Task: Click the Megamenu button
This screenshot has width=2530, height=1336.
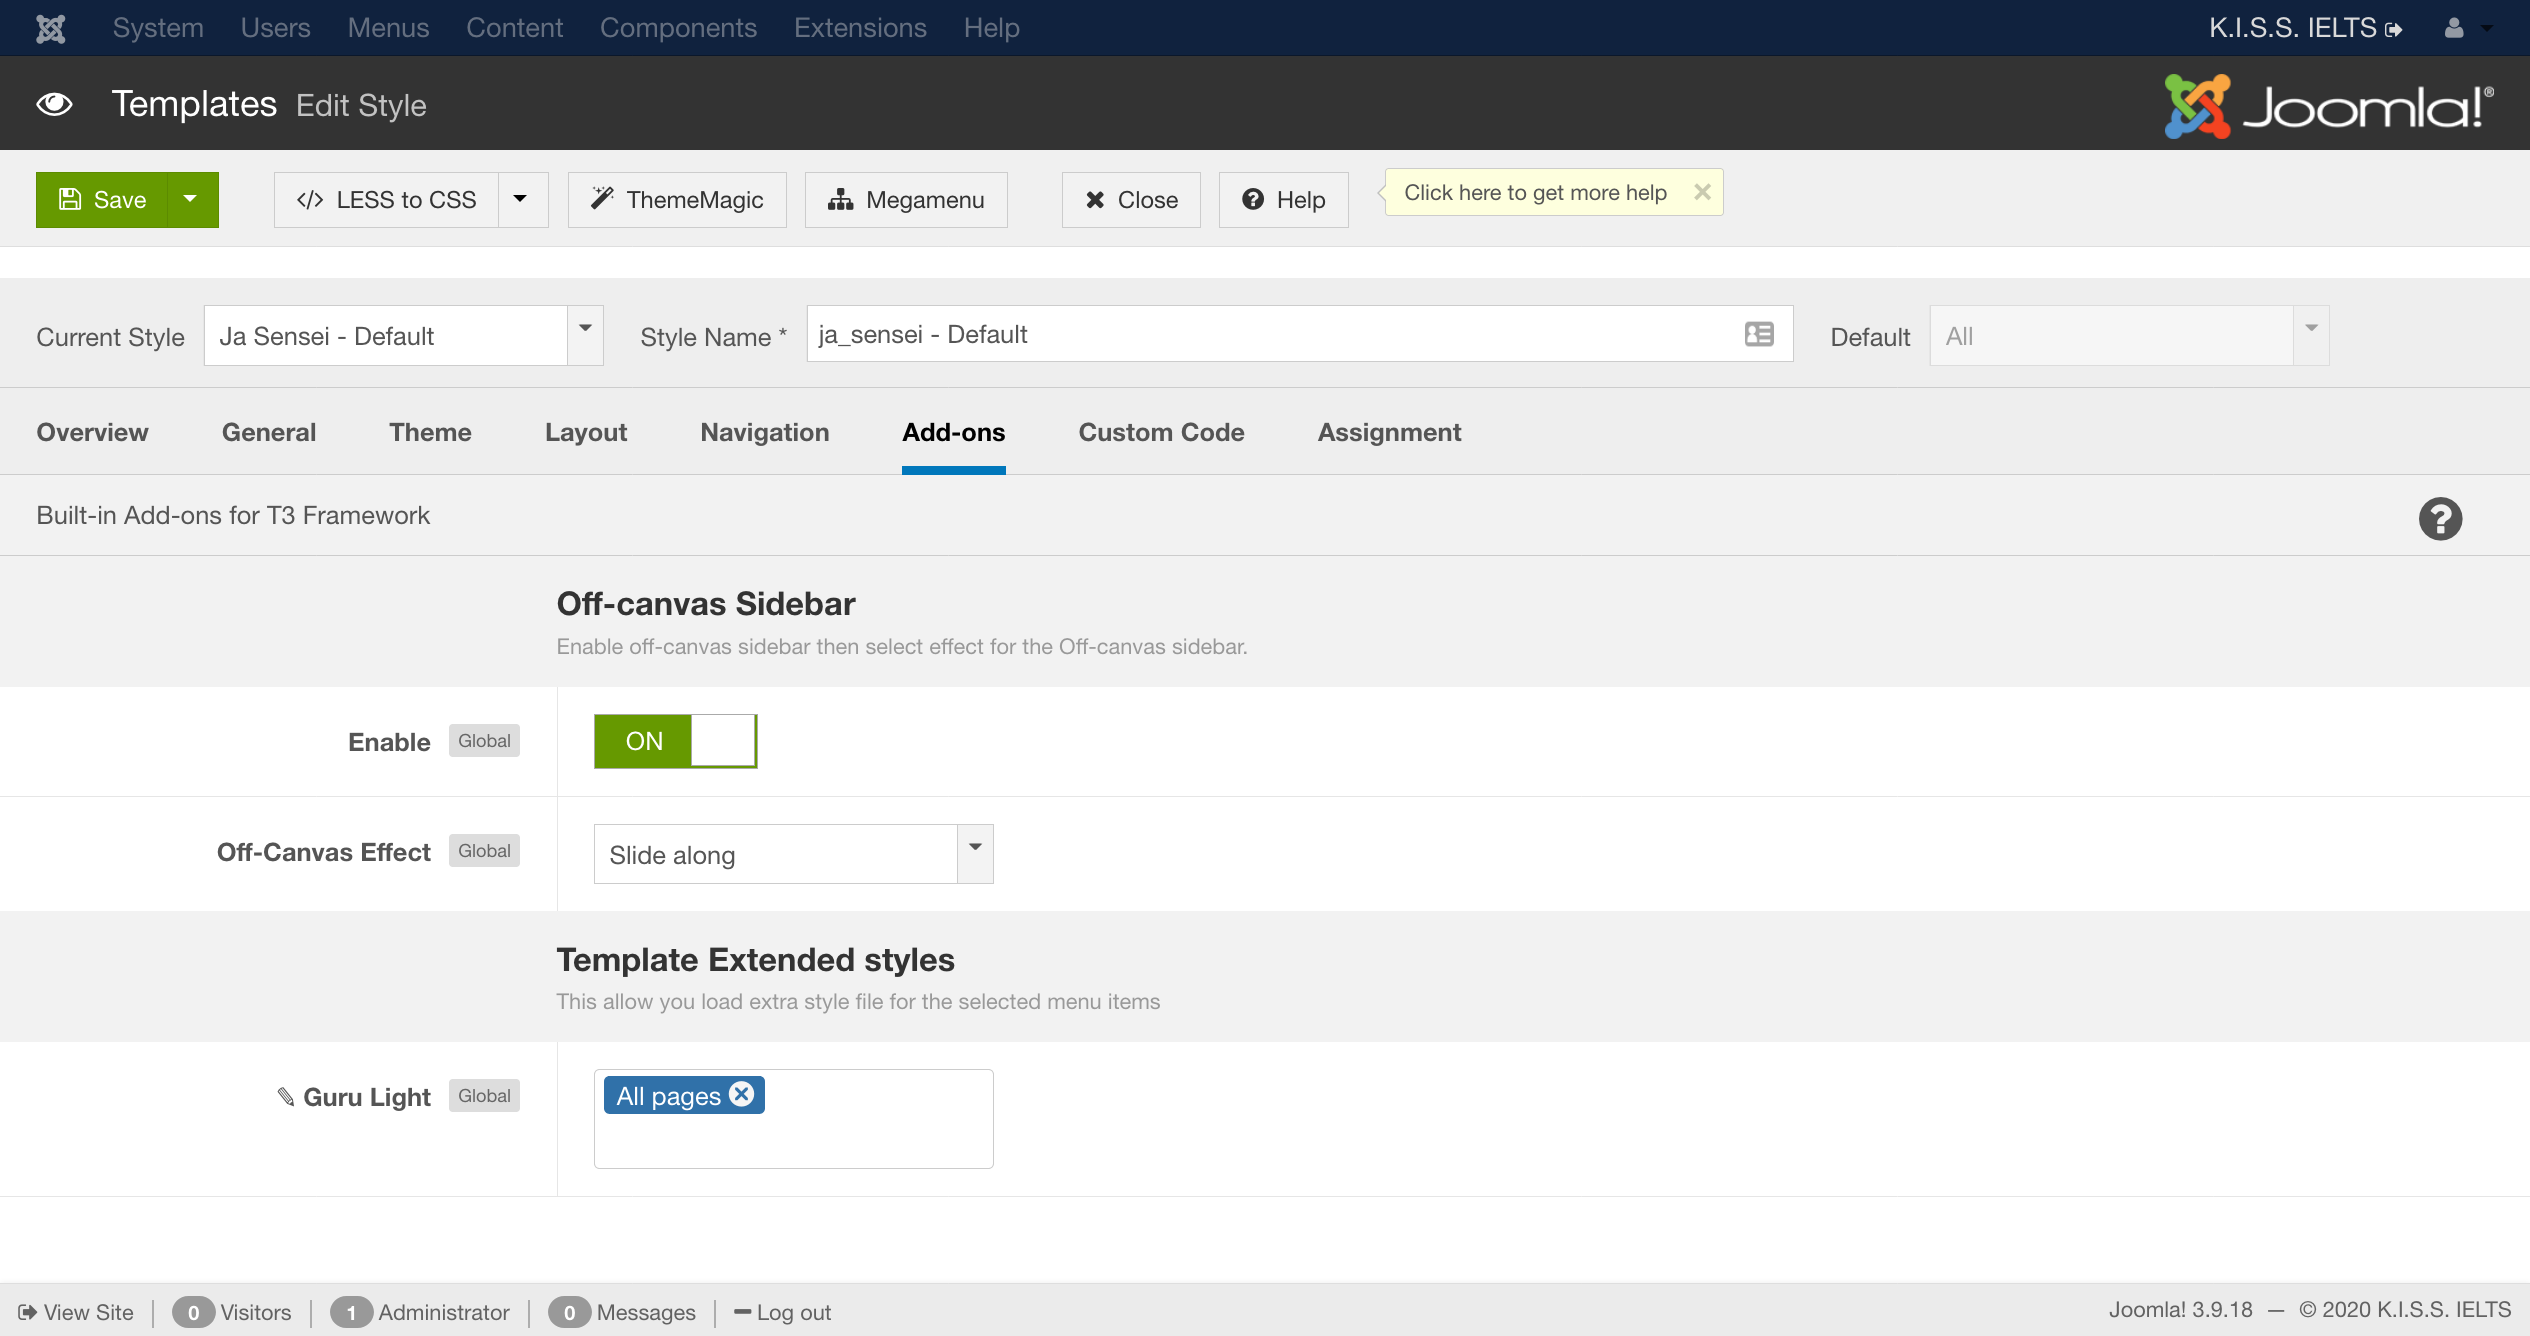Action: [x=906, y=200]
